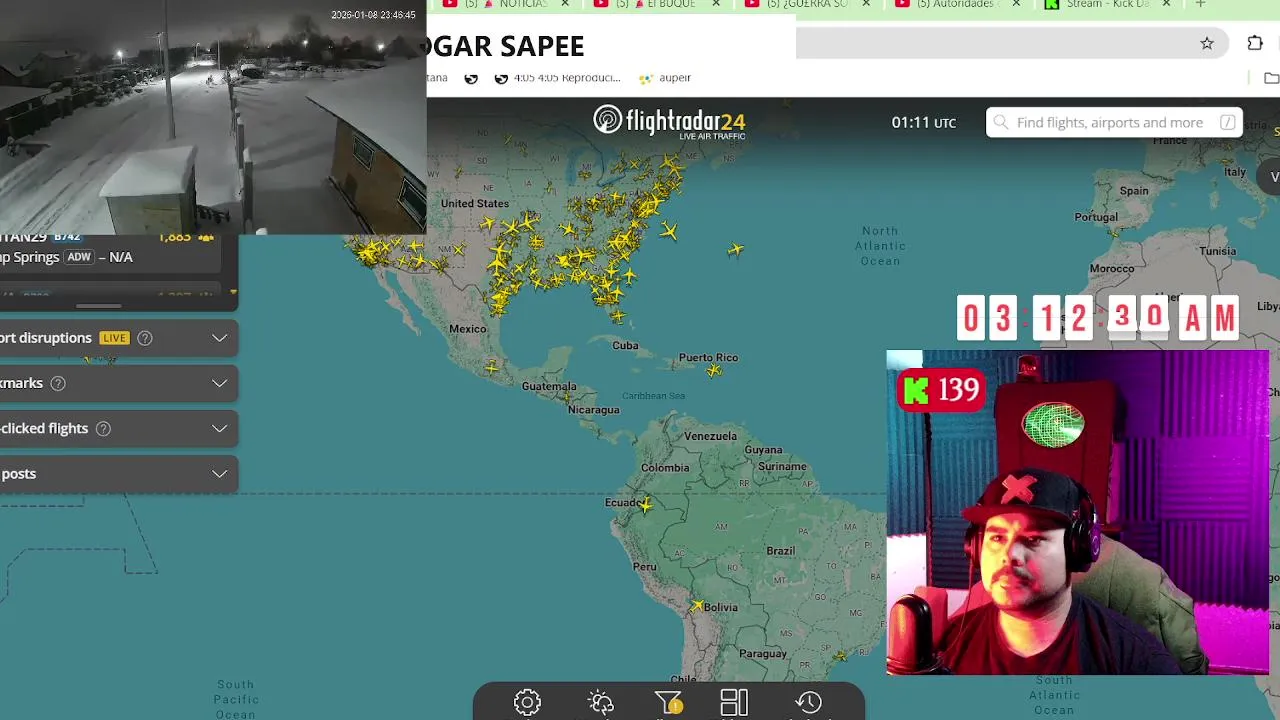This screenshot has height=720, width=1280.
Task: Click the ADW airport code badge
Action: 79,257
